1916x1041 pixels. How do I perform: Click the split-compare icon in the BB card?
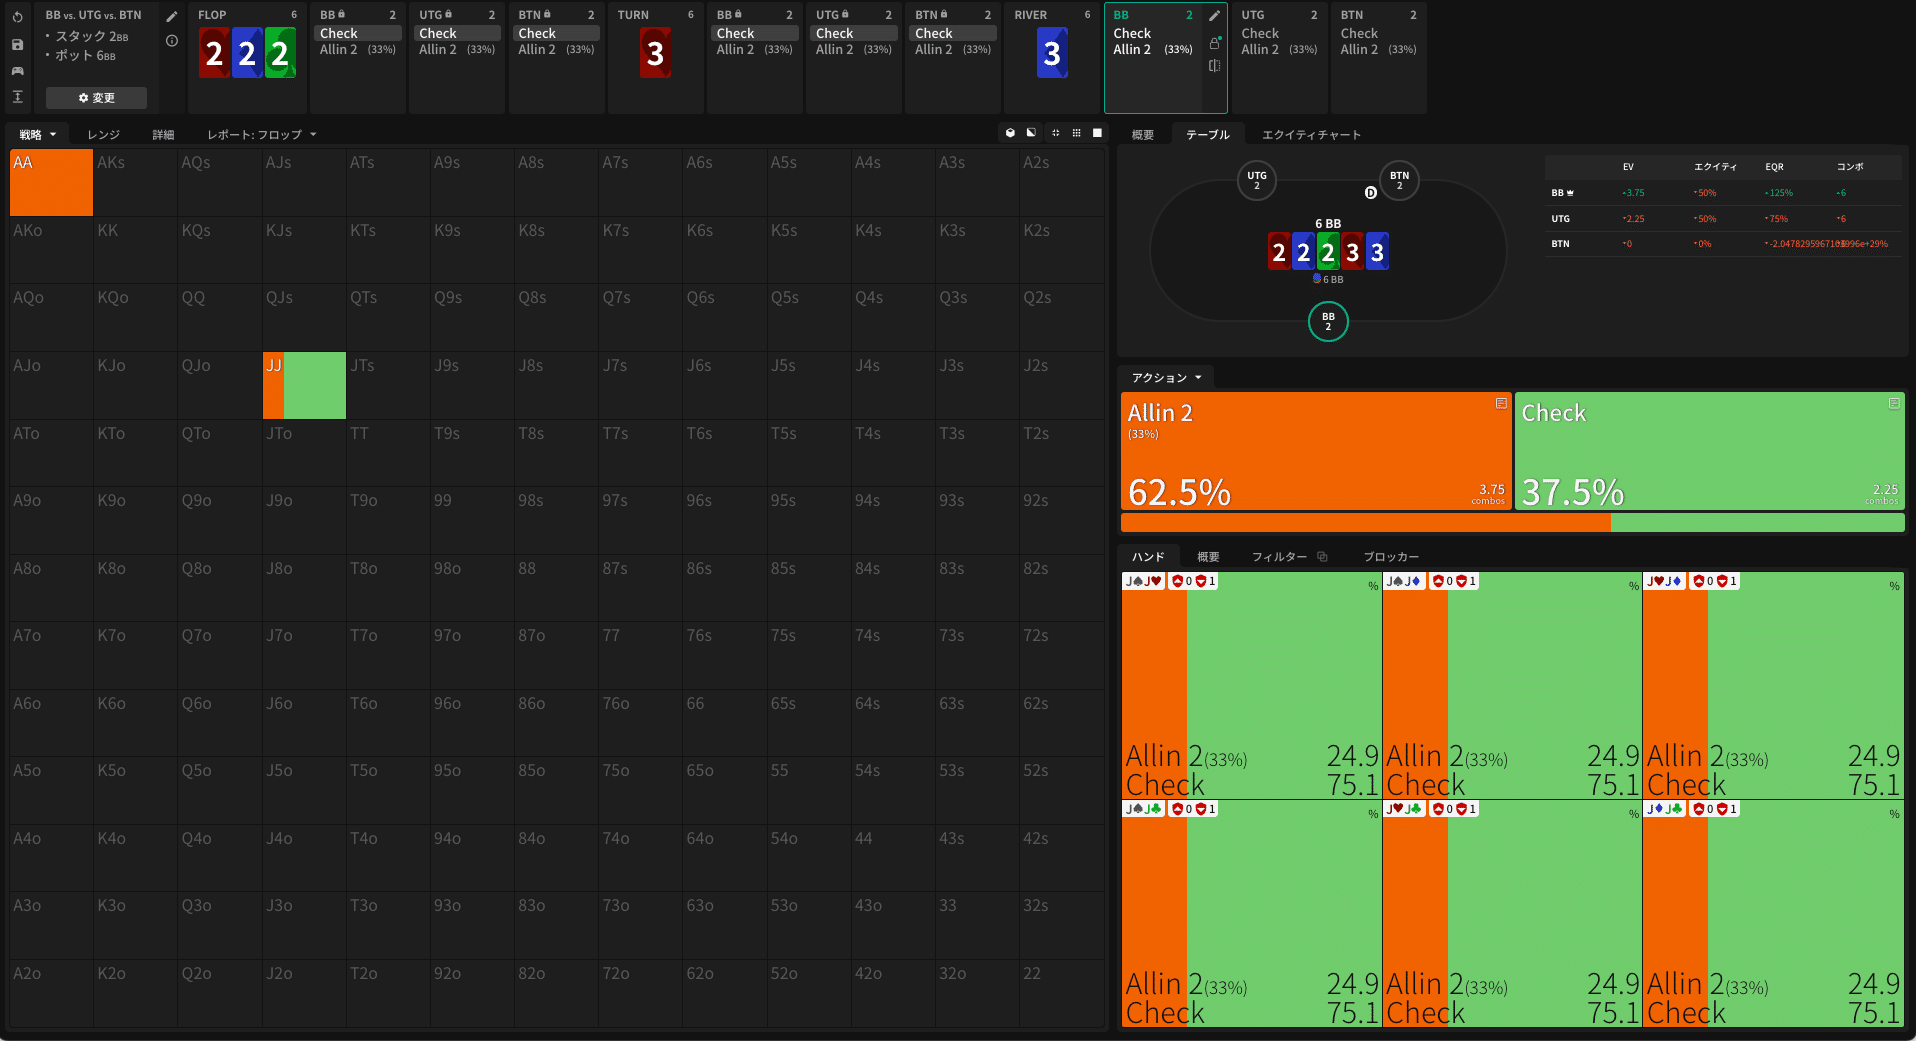click(1214, 66)
